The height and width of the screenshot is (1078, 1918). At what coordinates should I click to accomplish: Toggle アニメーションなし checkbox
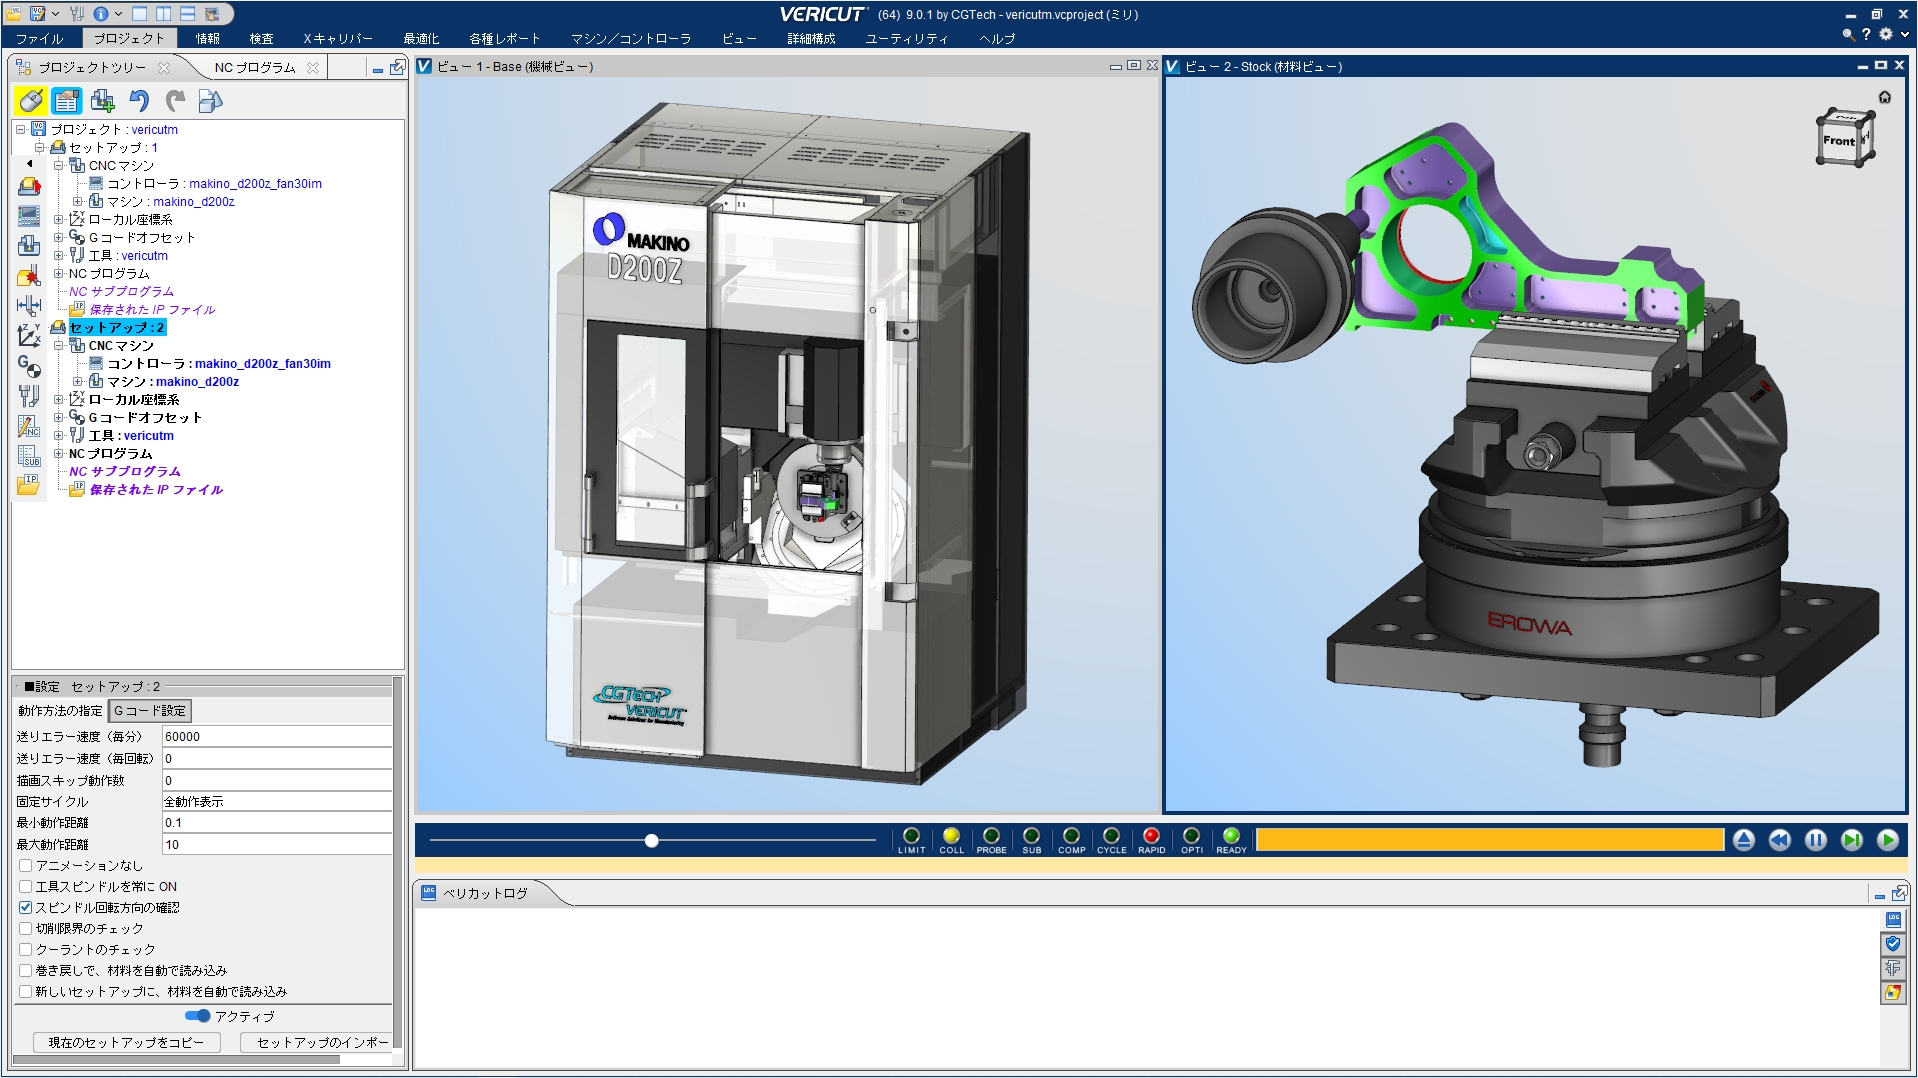point(26,866)
